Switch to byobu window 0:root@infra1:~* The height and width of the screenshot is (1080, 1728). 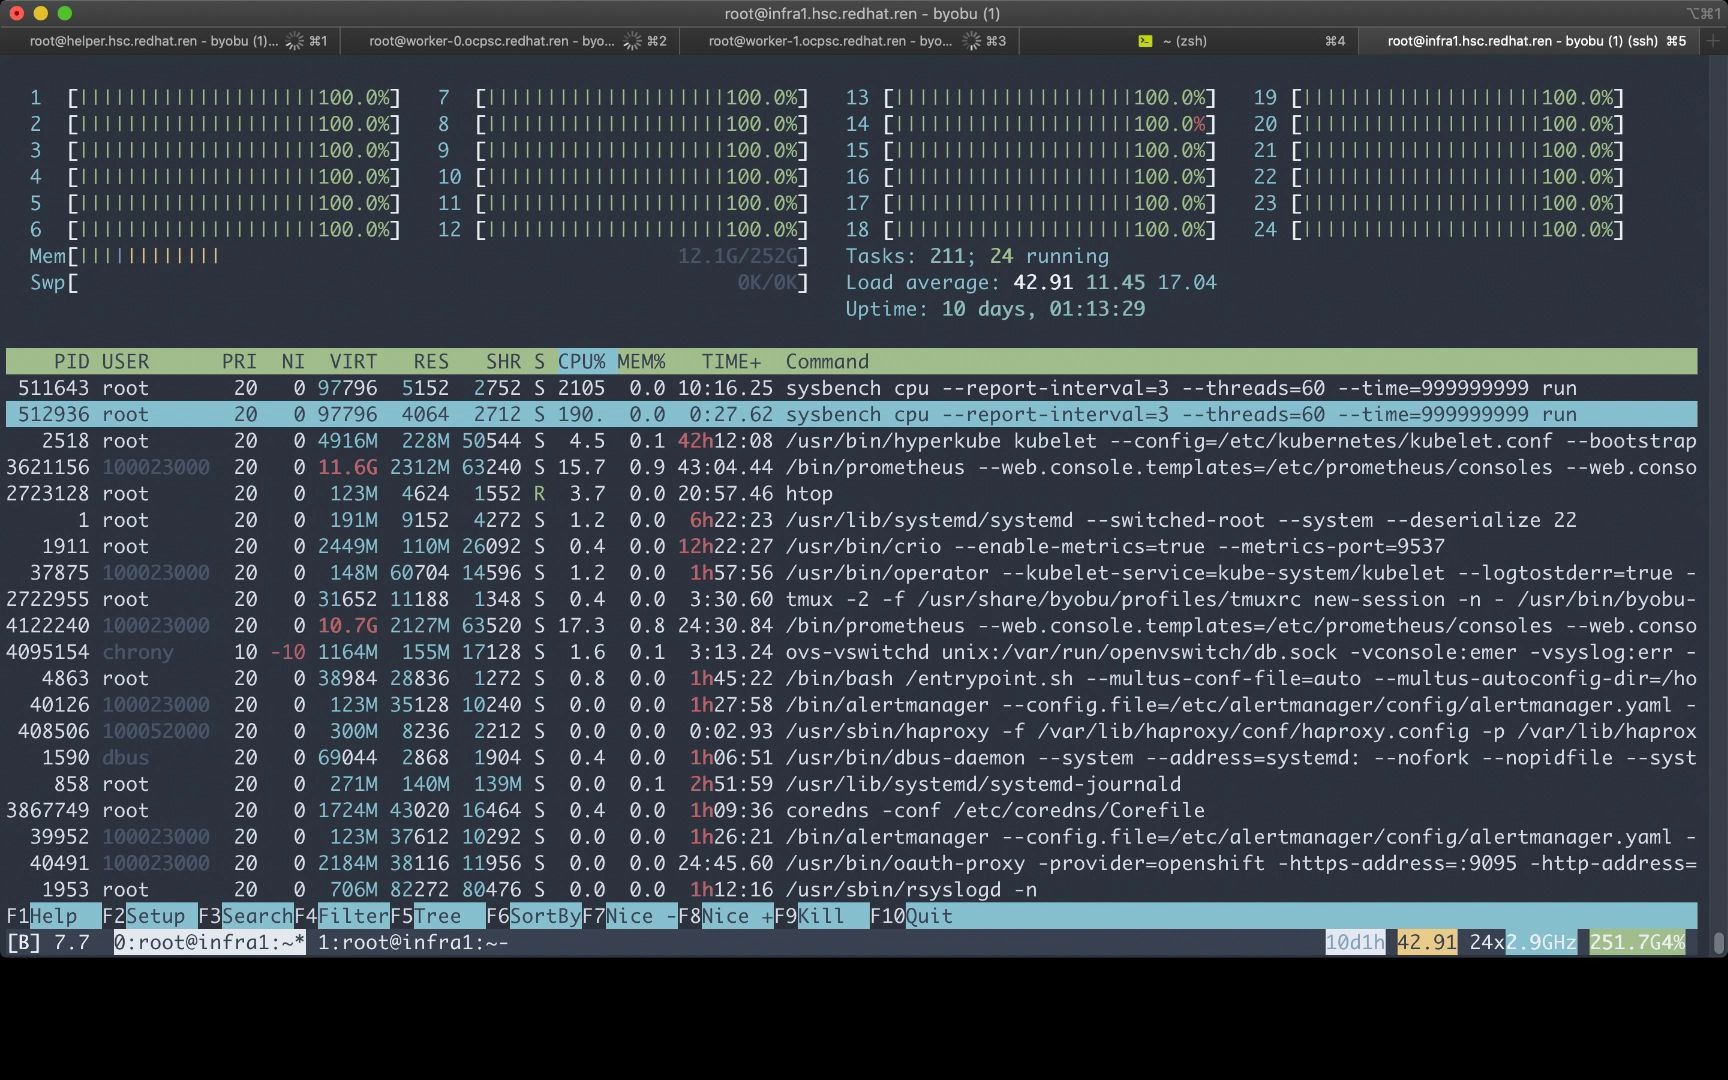(209, 942)
